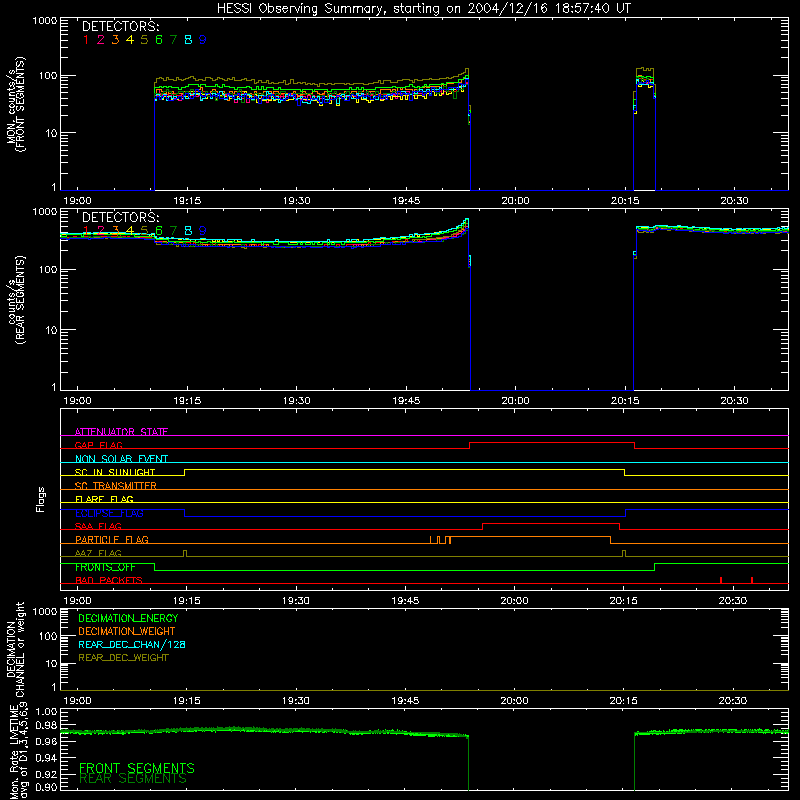Click the NON_SOLAR_EVENT flag label
800x800 pixels.
click(x=121, y=459)
